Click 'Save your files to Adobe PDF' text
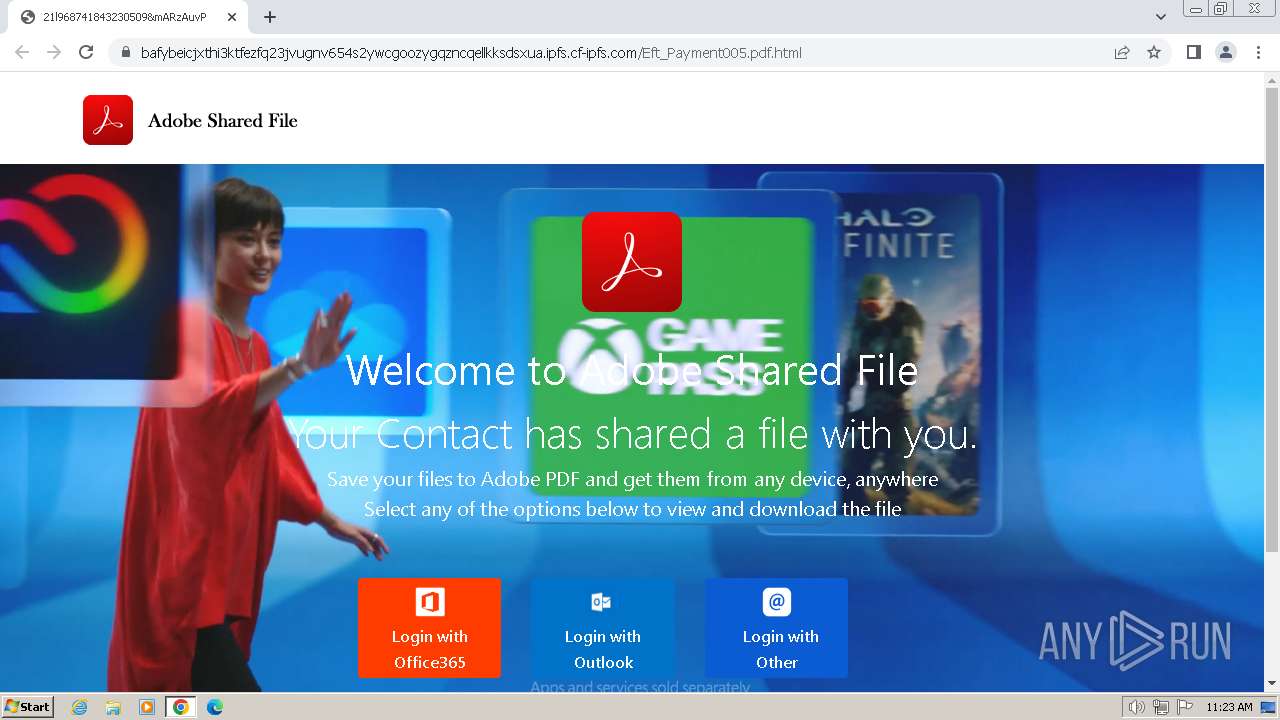The width and height of the screenshot is (1280, 720). click(x=632, y=479)
